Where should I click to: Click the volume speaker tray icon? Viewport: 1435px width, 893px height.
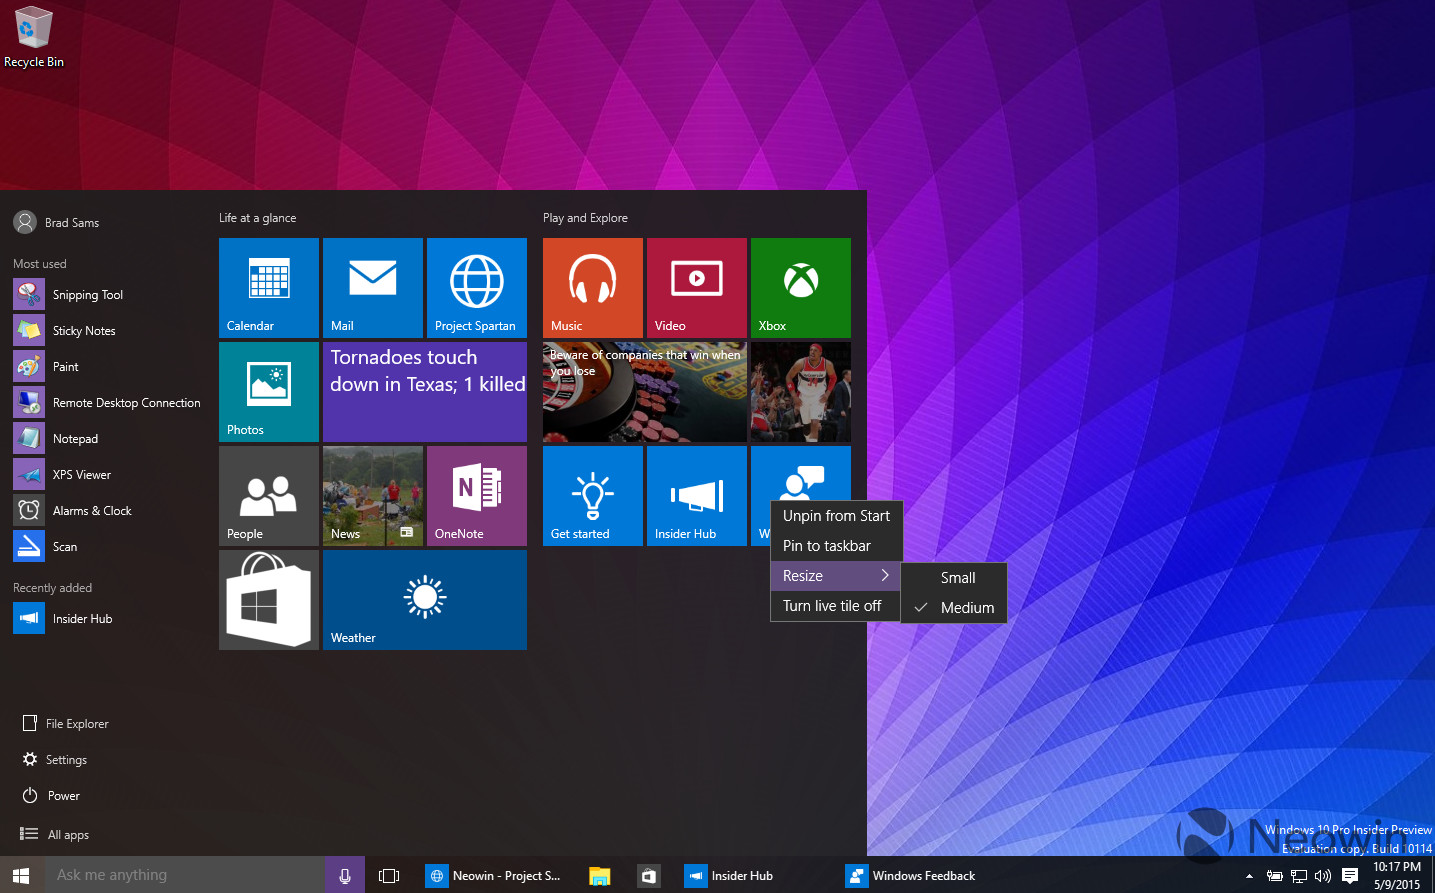1323,876
